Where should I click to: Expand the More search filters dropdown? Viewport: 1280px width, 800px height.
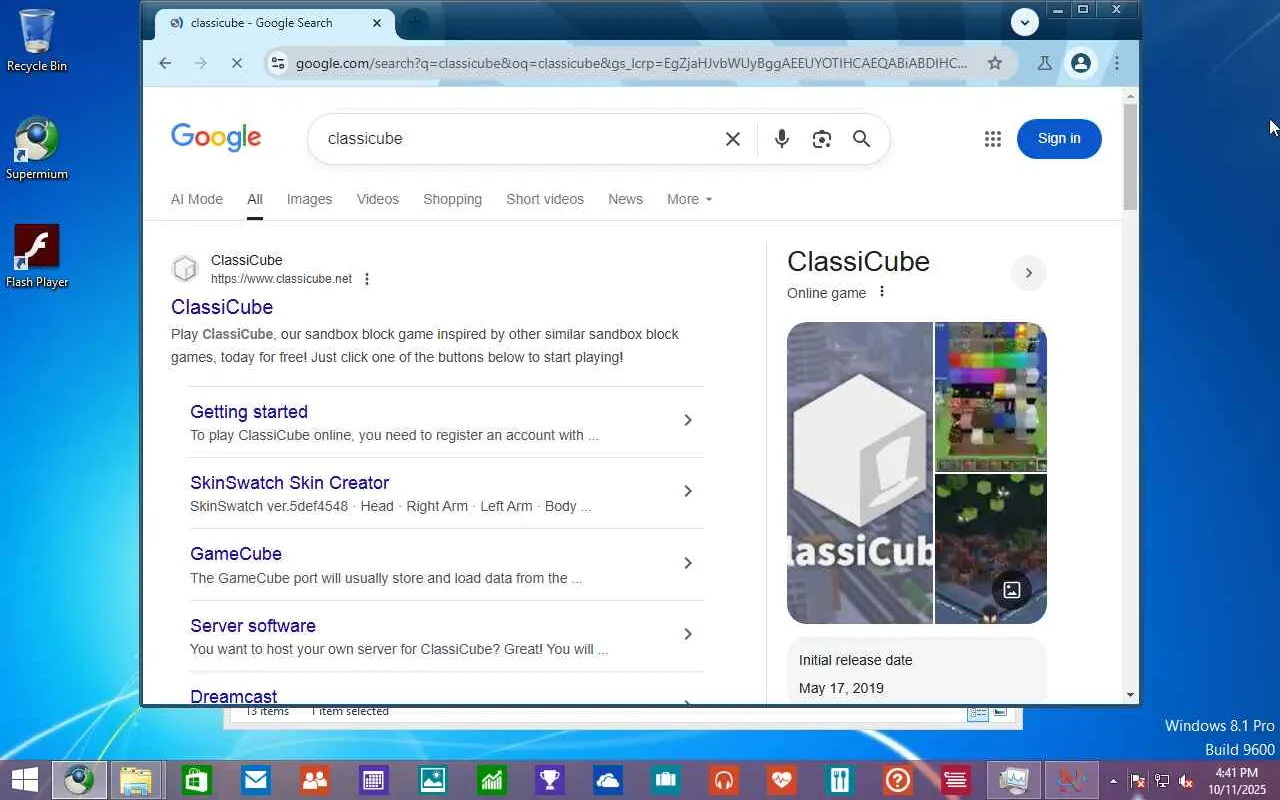coord(690,199)
